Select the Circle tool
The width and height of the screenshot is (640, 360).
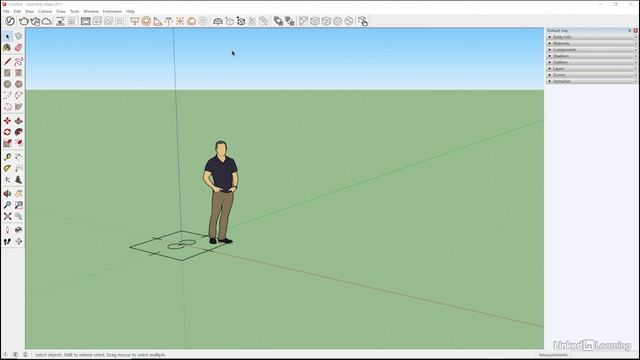(7, 84)
